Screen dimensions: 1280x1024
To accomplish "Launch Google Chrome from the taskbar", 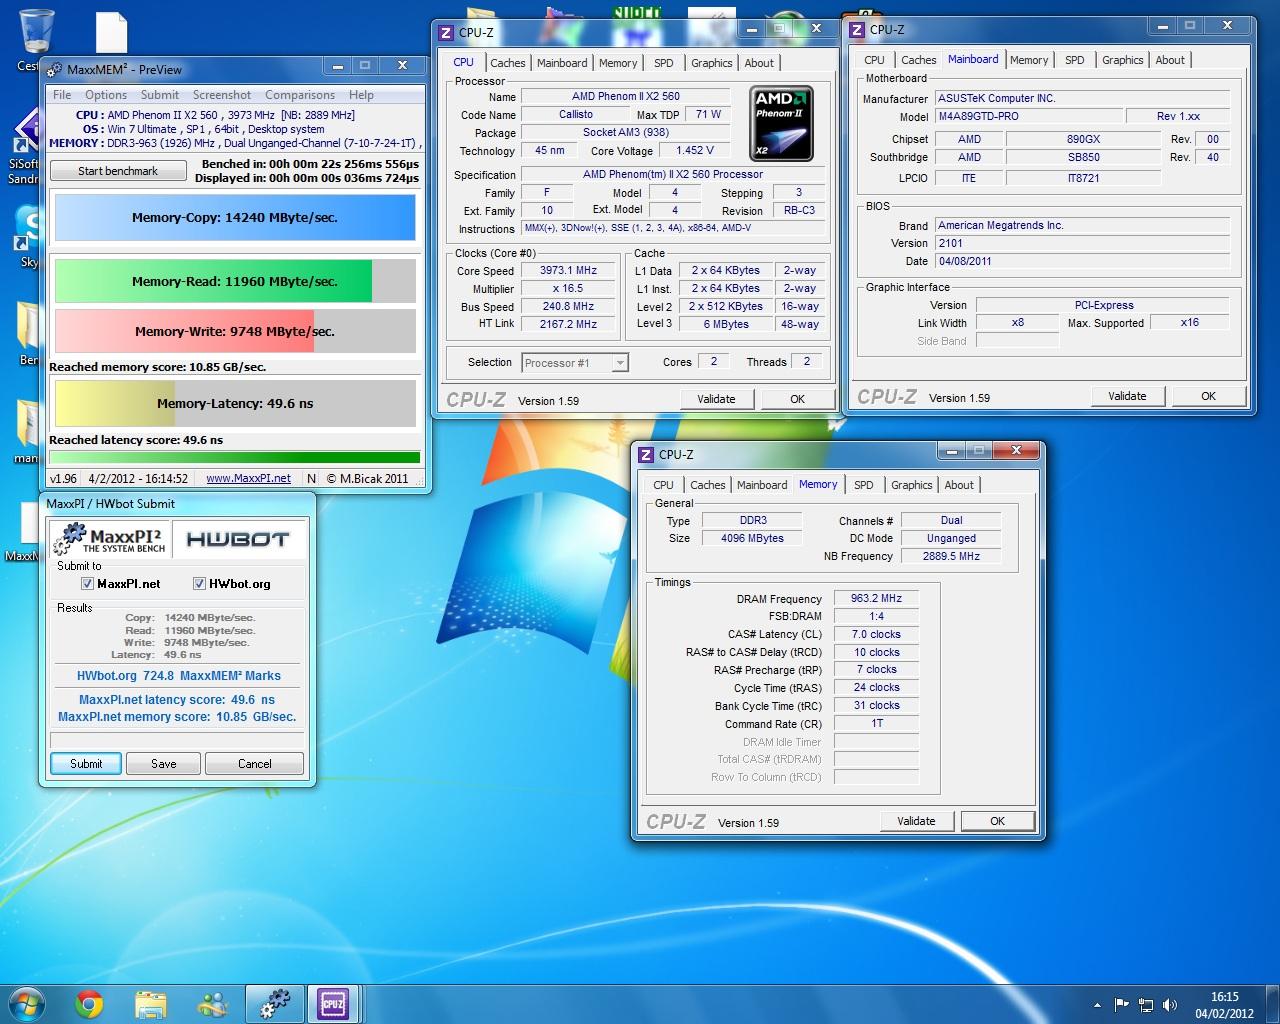I will click(89, 1003).
